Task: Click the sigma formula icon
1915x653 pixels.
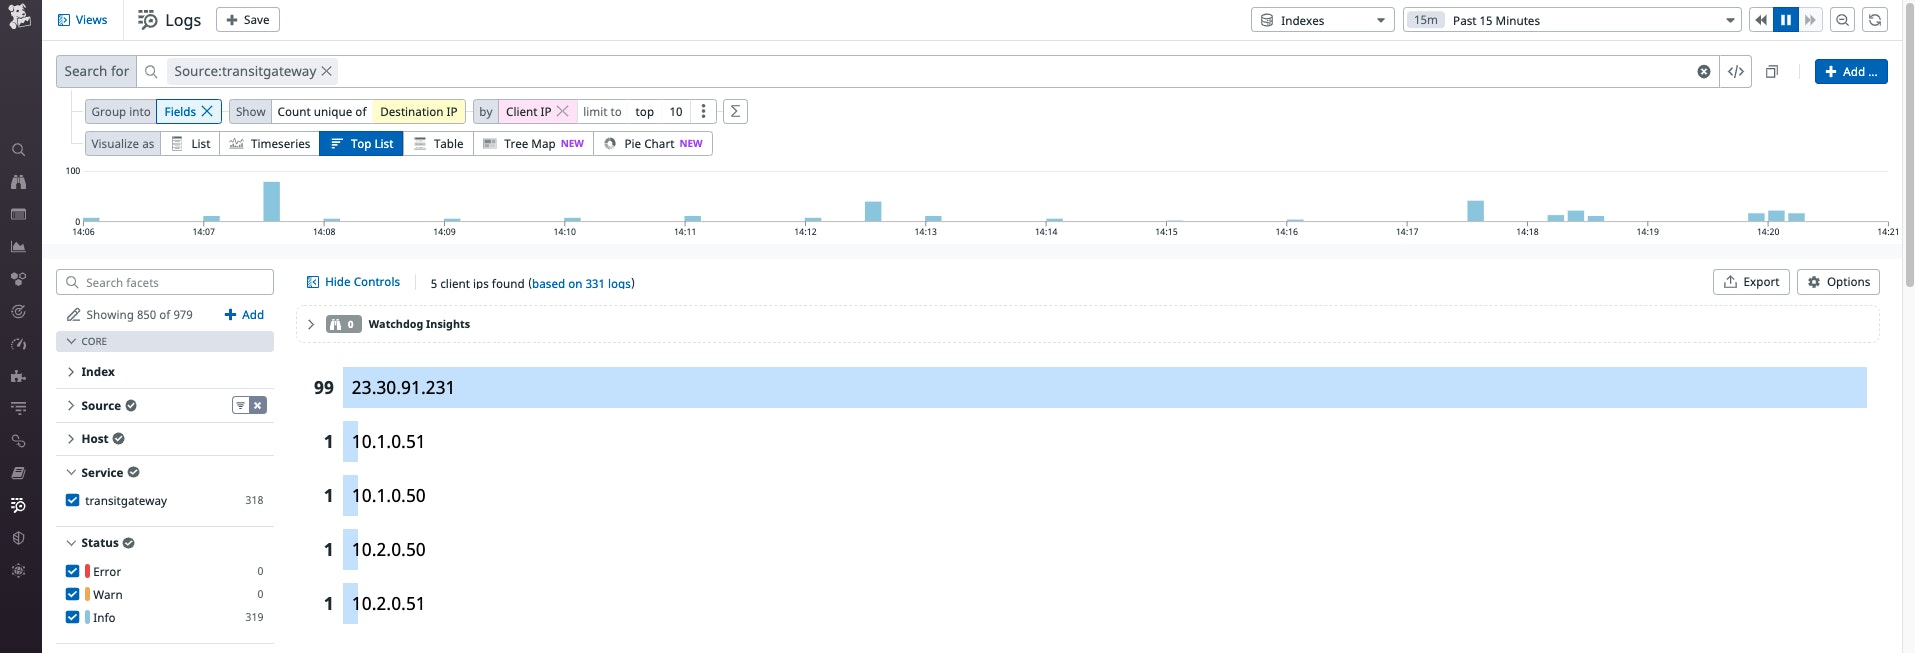Action: coord(735,111)
